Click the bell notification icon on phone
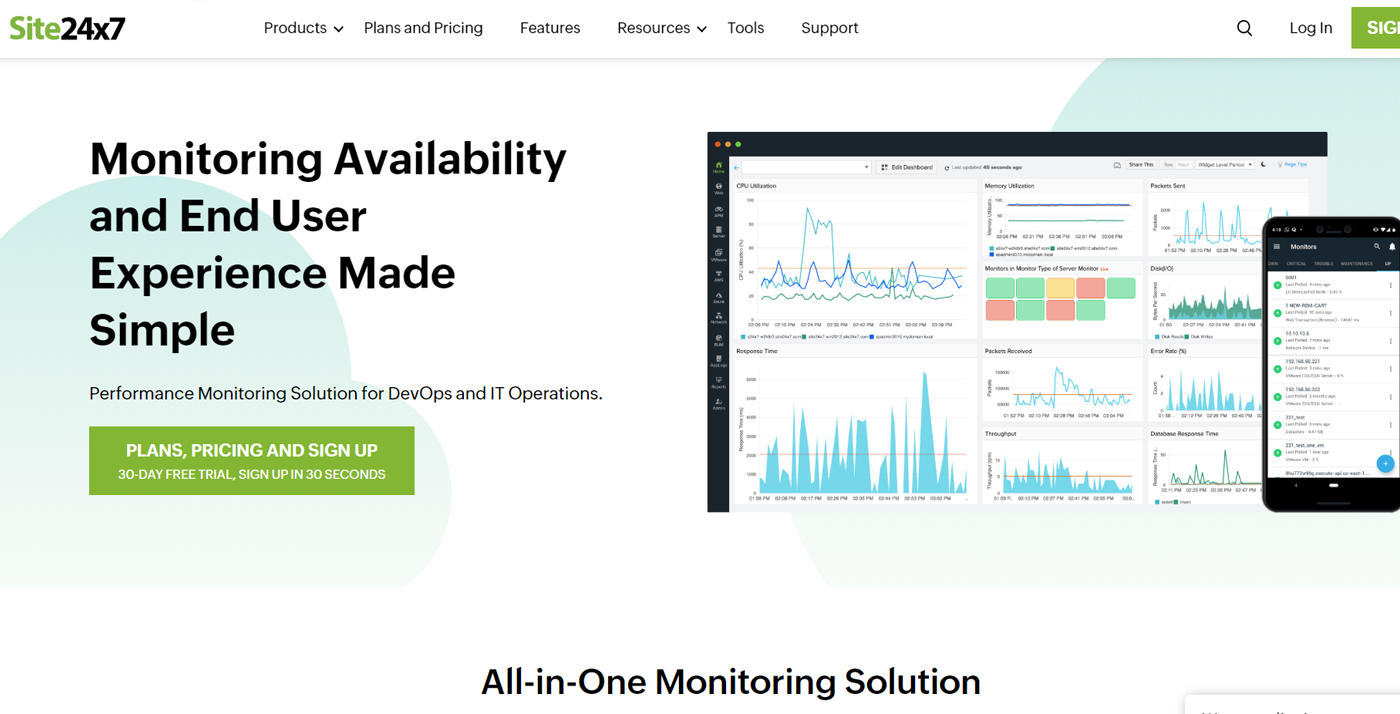 [x=1391, y=246]
